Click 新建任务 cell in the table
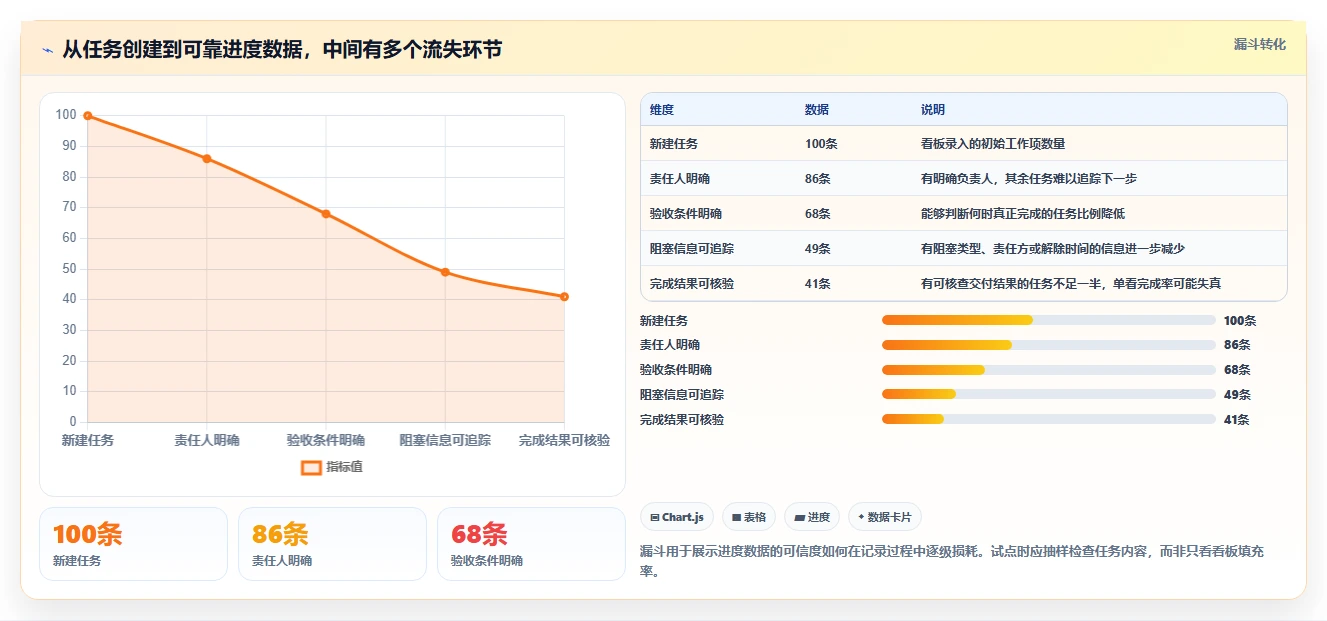 674,144
